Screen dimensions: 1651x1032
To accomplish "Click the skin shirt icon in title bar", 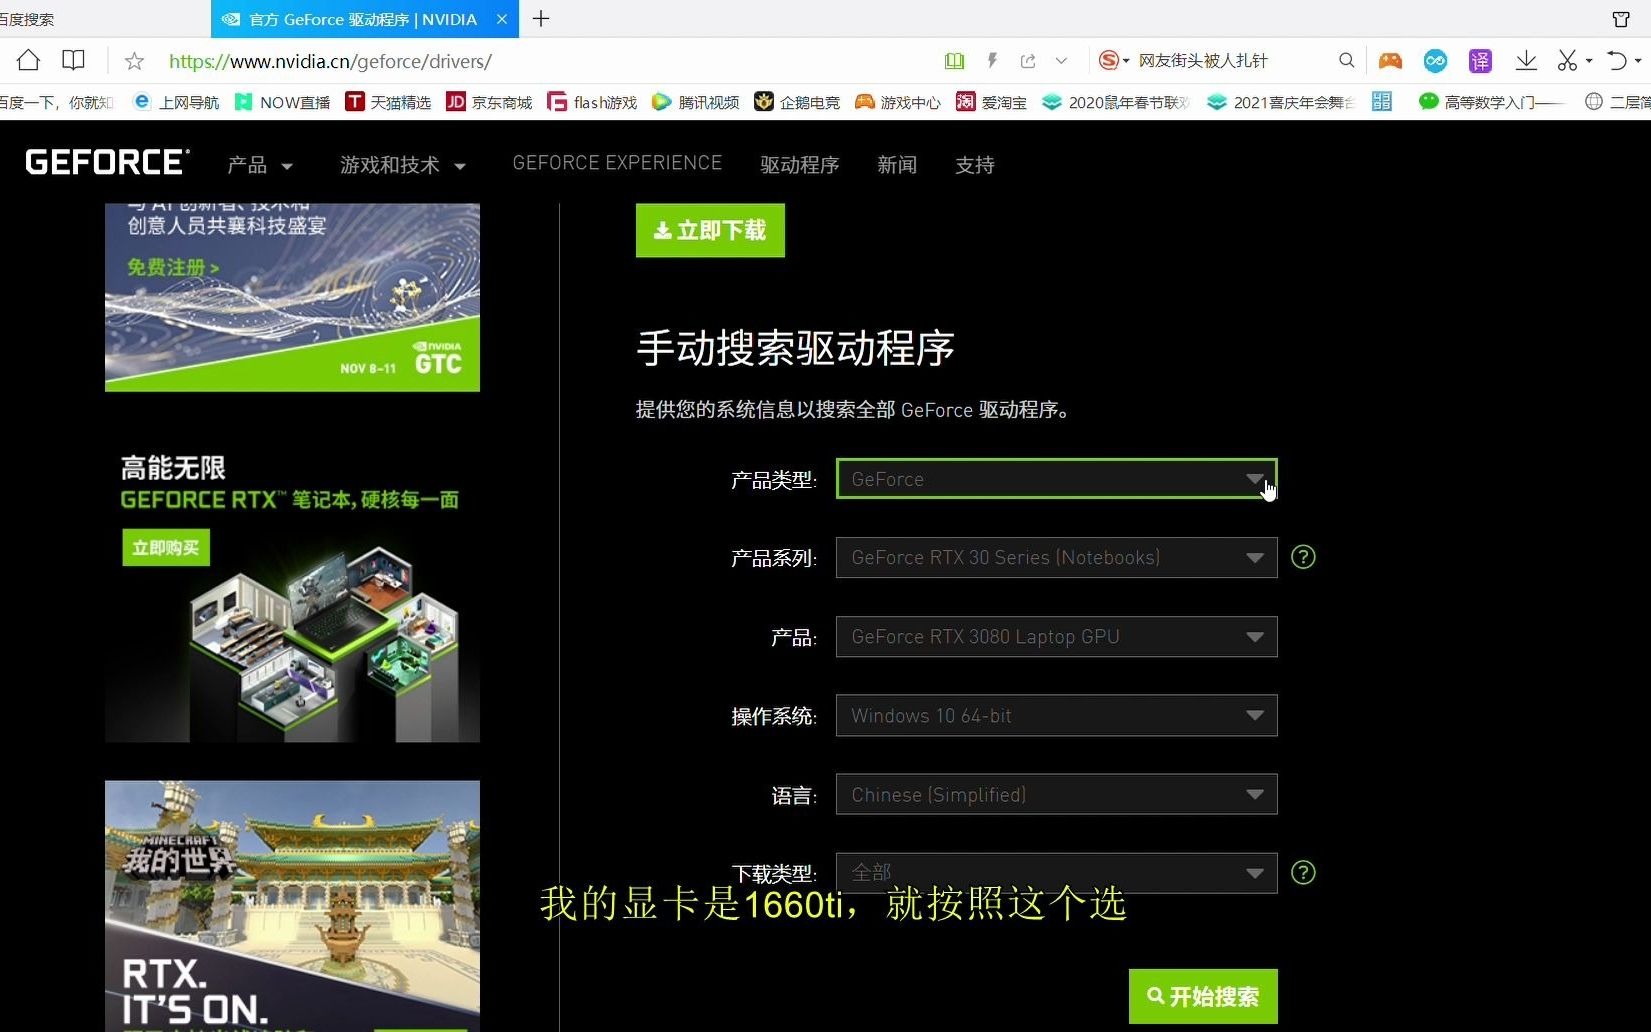I will click(1621, 19).
